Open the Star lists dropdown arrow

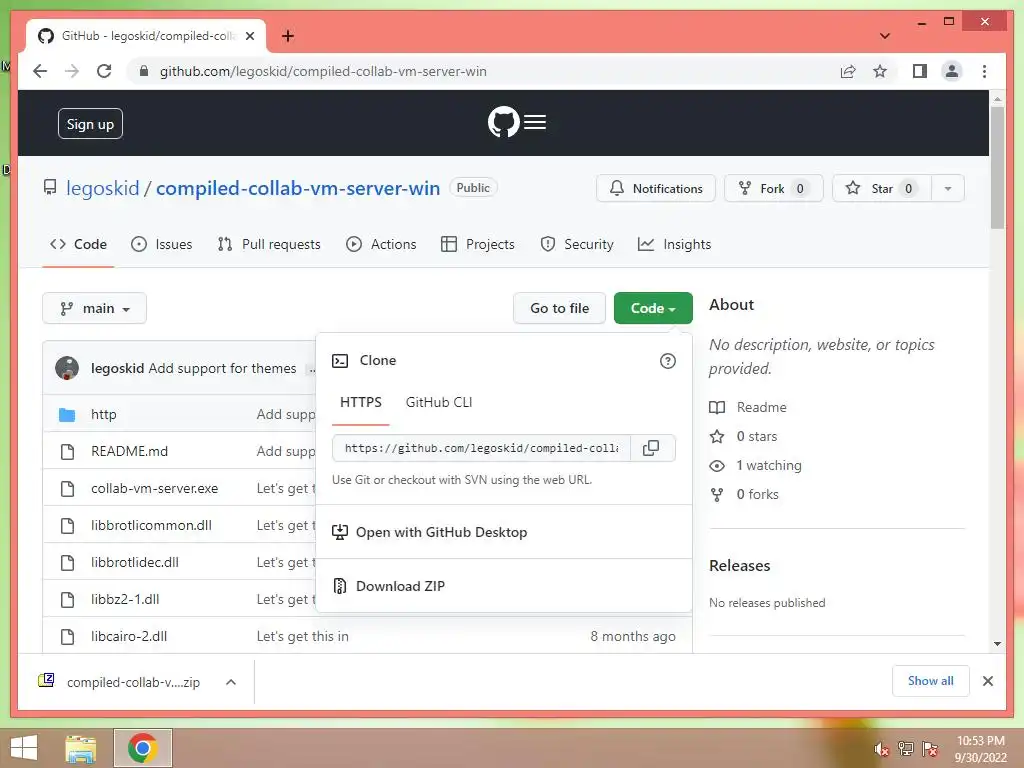point(948,189)
